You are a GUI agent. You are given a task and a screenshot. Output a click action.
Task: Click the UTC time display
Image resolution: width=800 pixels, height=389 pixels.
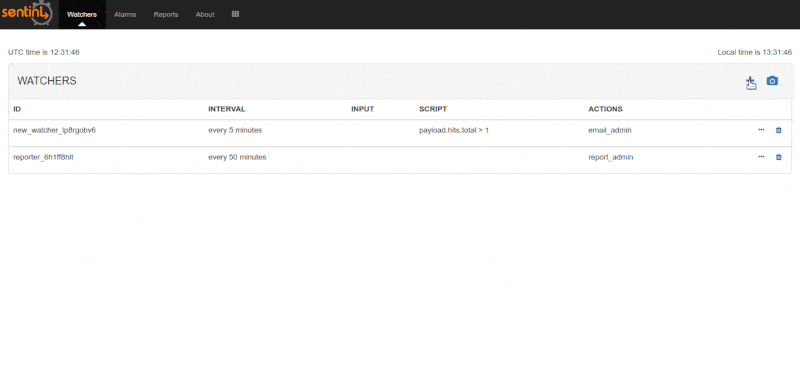(44, 52)
